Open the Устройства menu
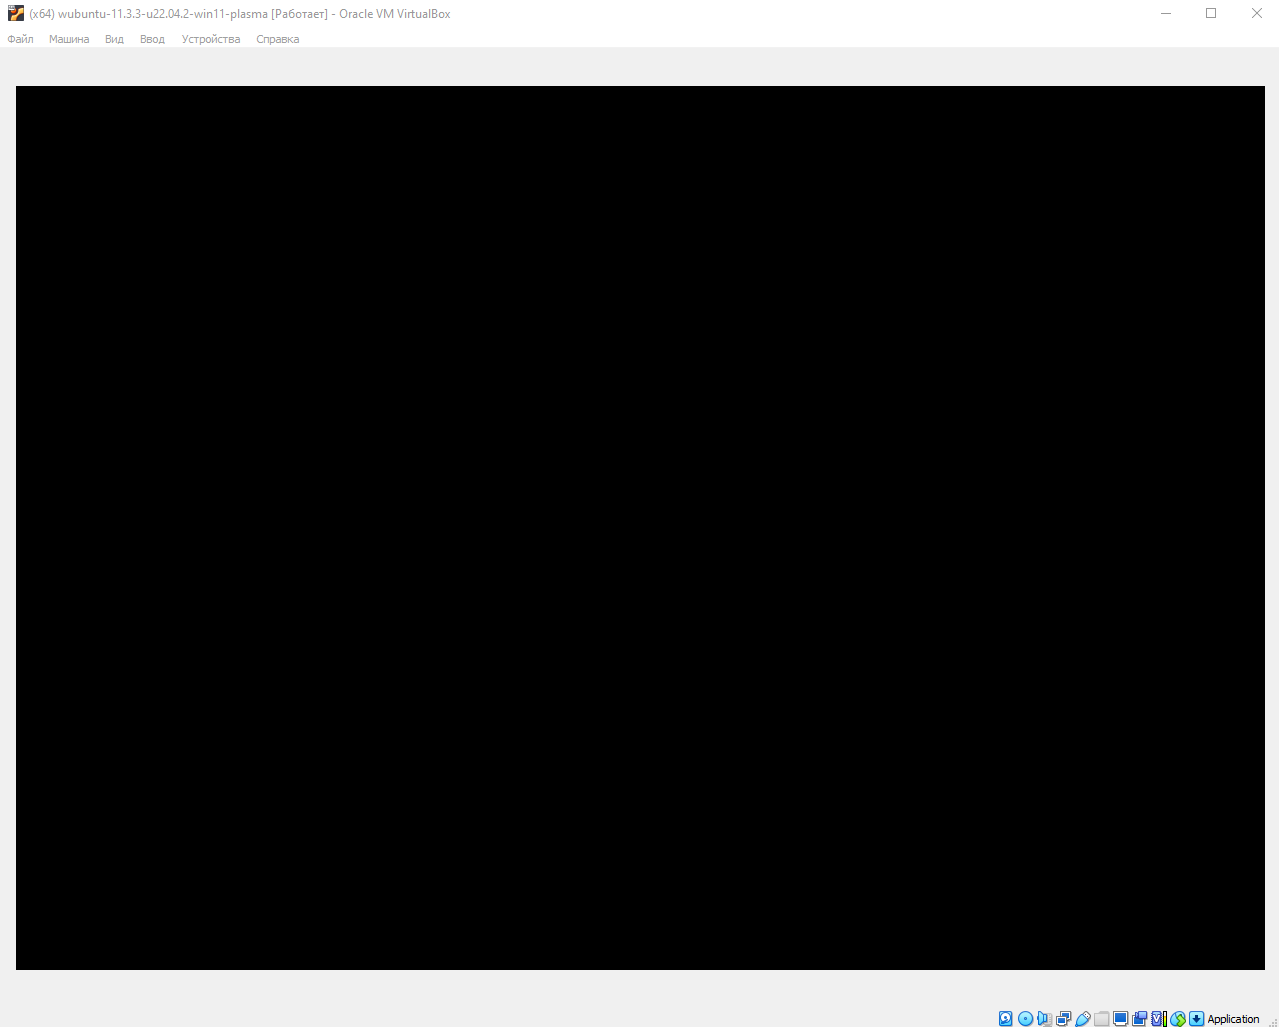Screen dimensions: 1279x1027 pos(211,39)
